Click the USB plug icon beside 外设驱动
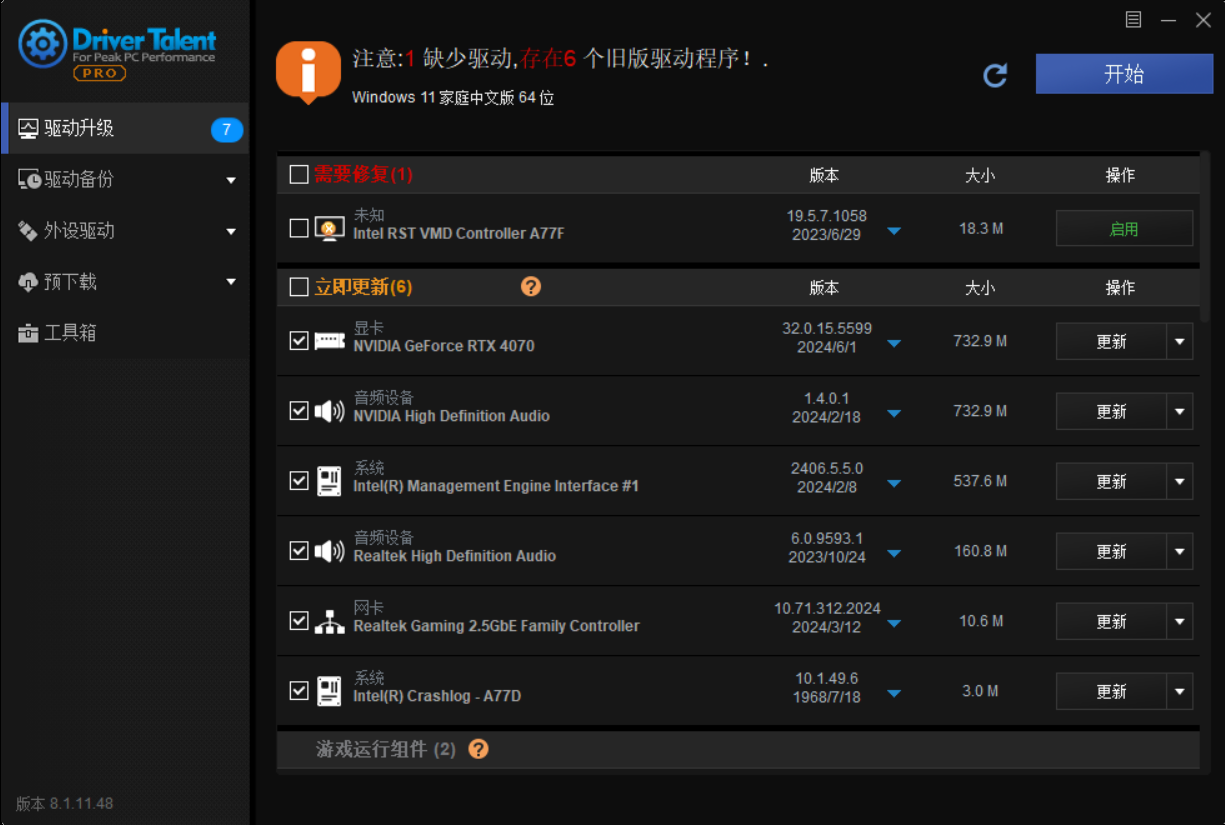The width and height of the screenshot is (1225, 825). (28, 231)
